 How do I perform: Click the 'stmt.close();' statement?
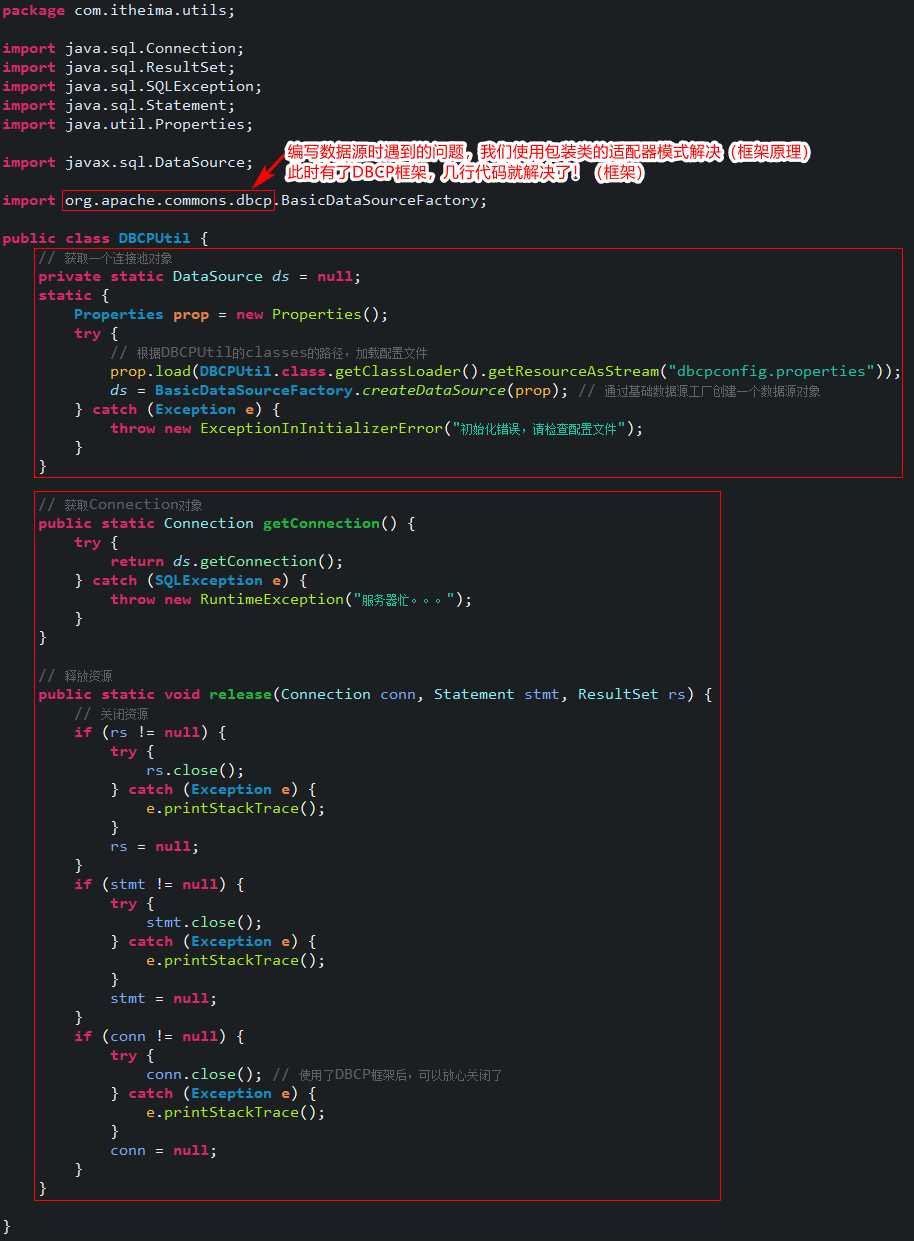coord(204,922)
